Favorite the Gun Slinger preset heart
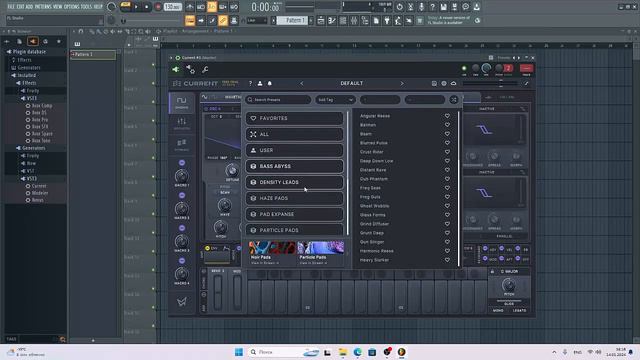640x360 pixels. (447, 242)
